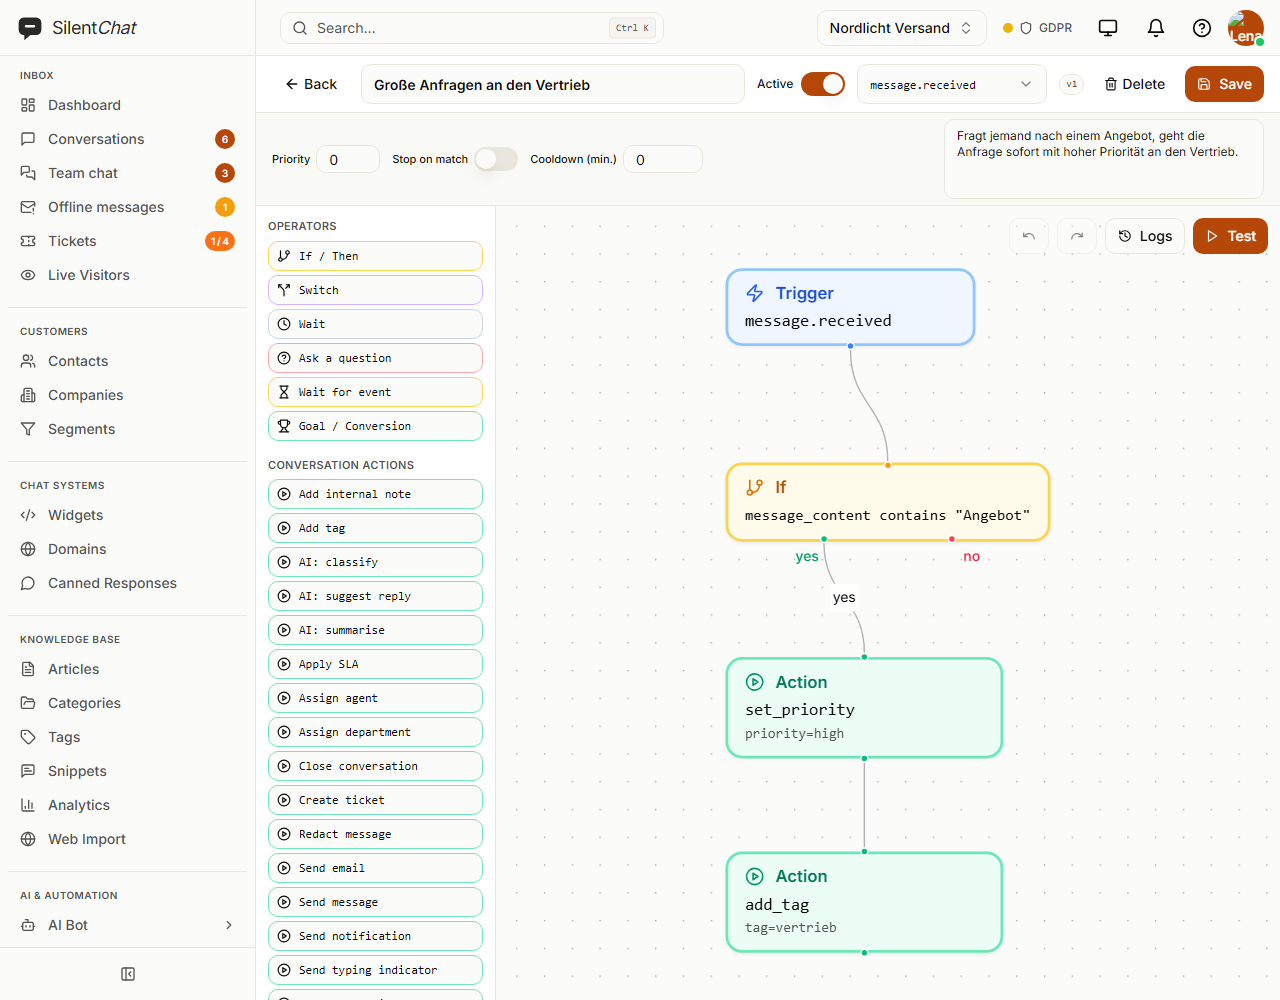The width and height of the screenshot is (1280, 1000).
Task: Open the message.received trigger dropdown
Action: (x=952, y=85)
